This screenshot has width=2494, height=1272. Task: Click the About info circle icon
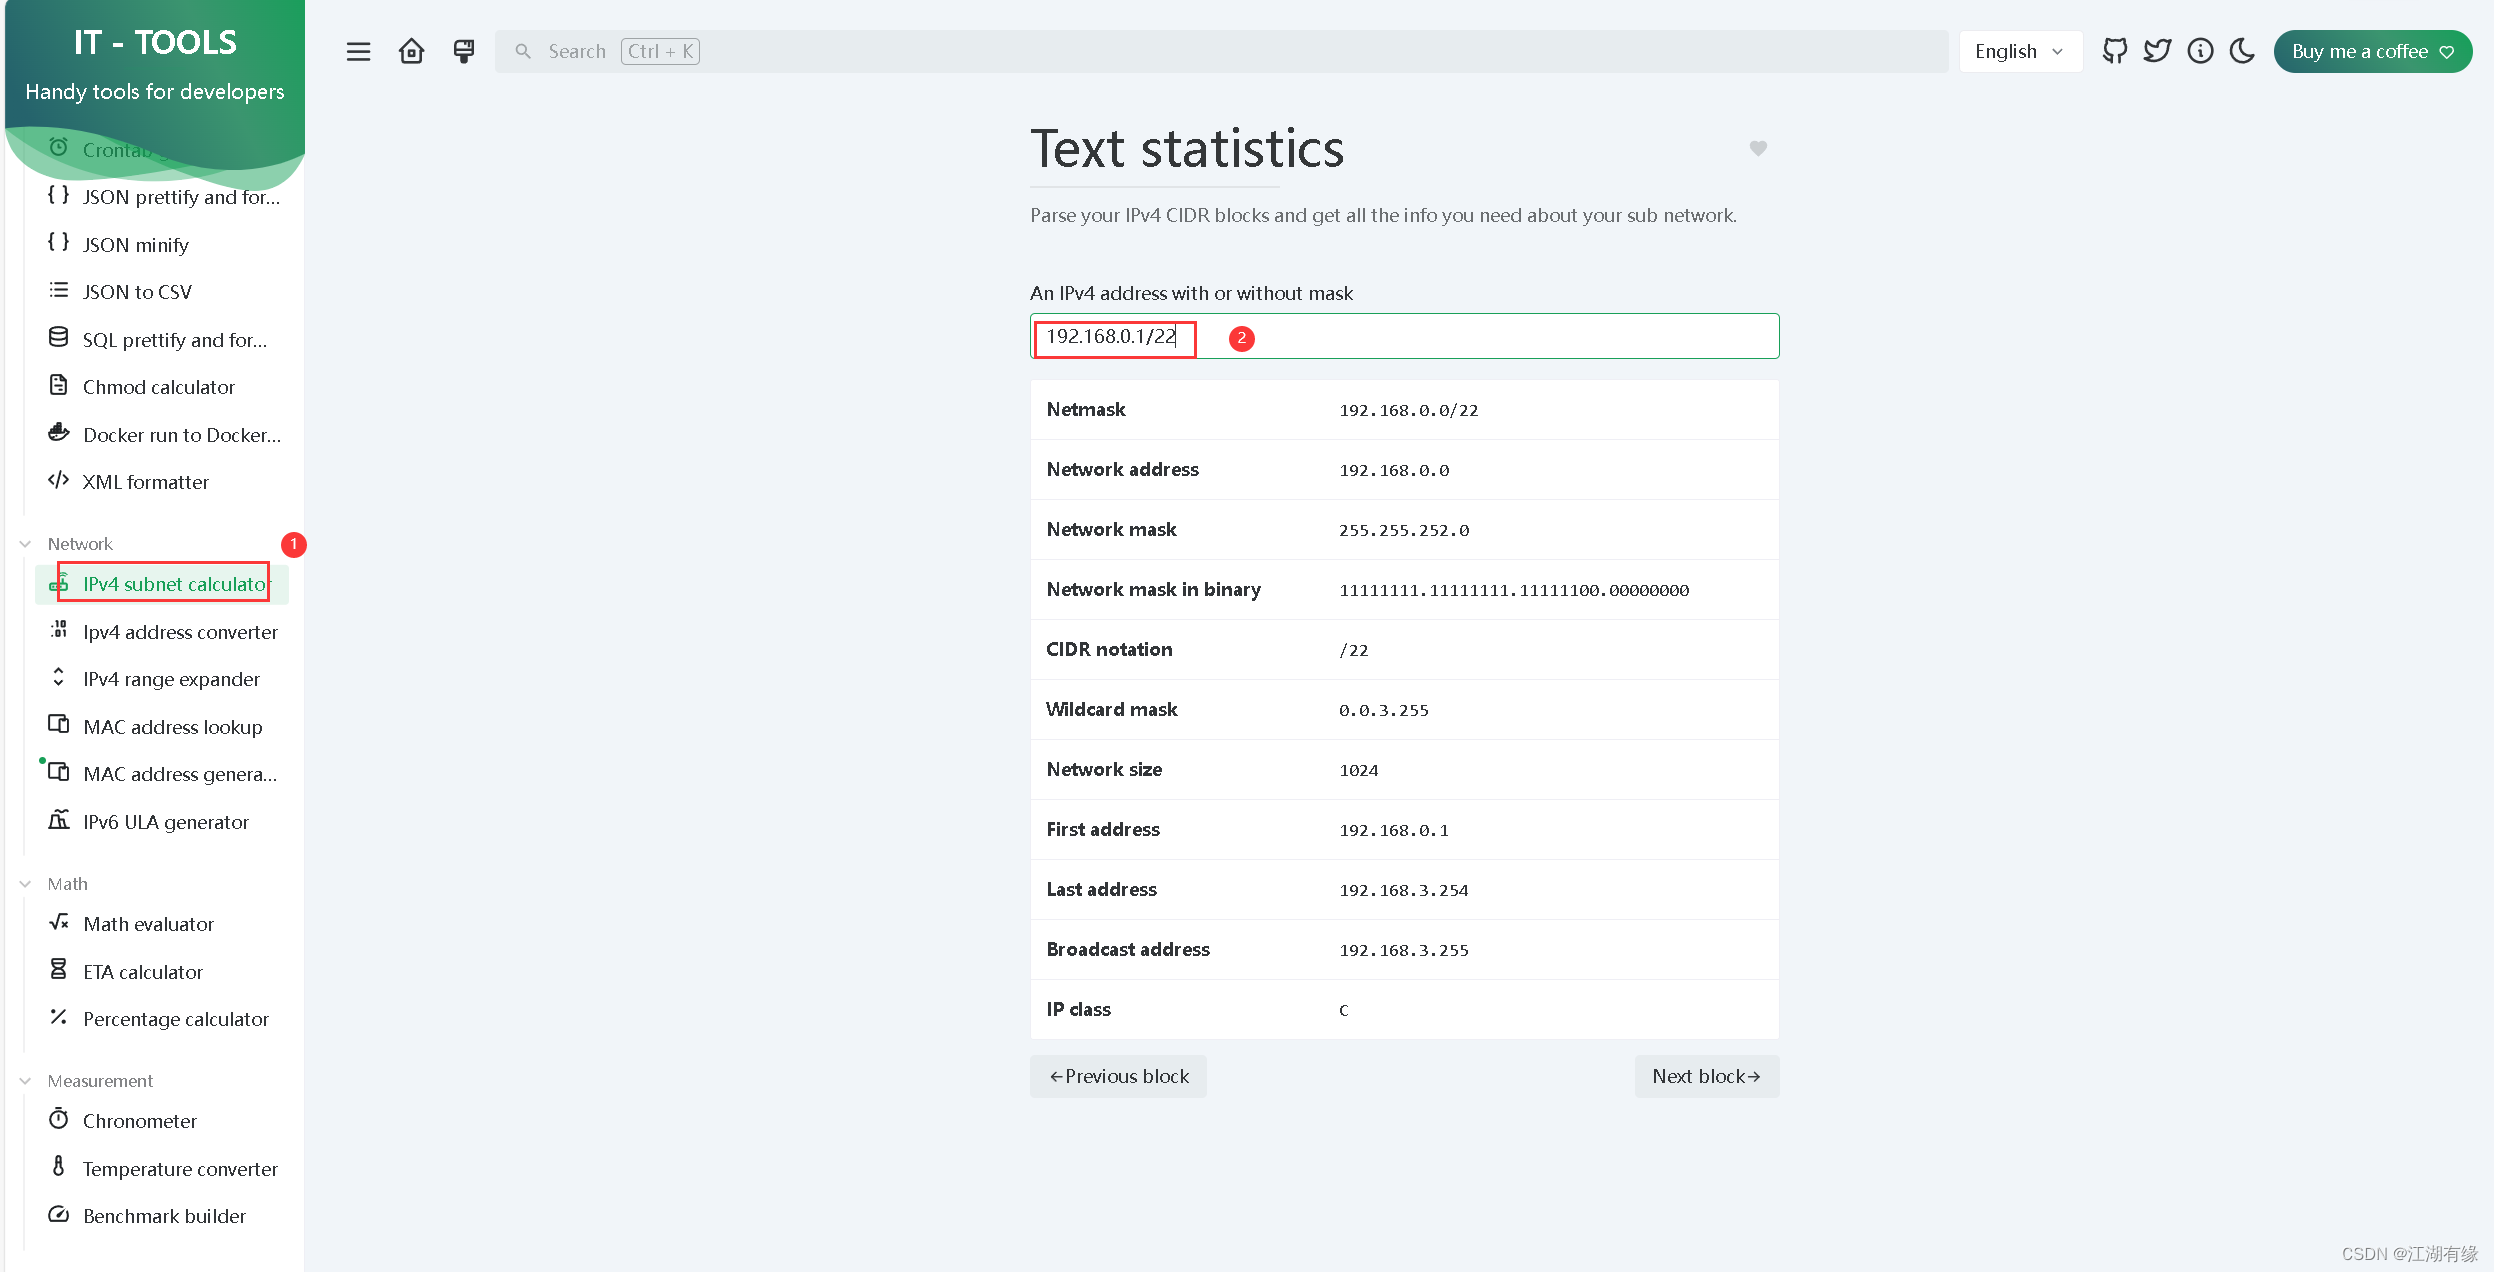pos(2200,51)
